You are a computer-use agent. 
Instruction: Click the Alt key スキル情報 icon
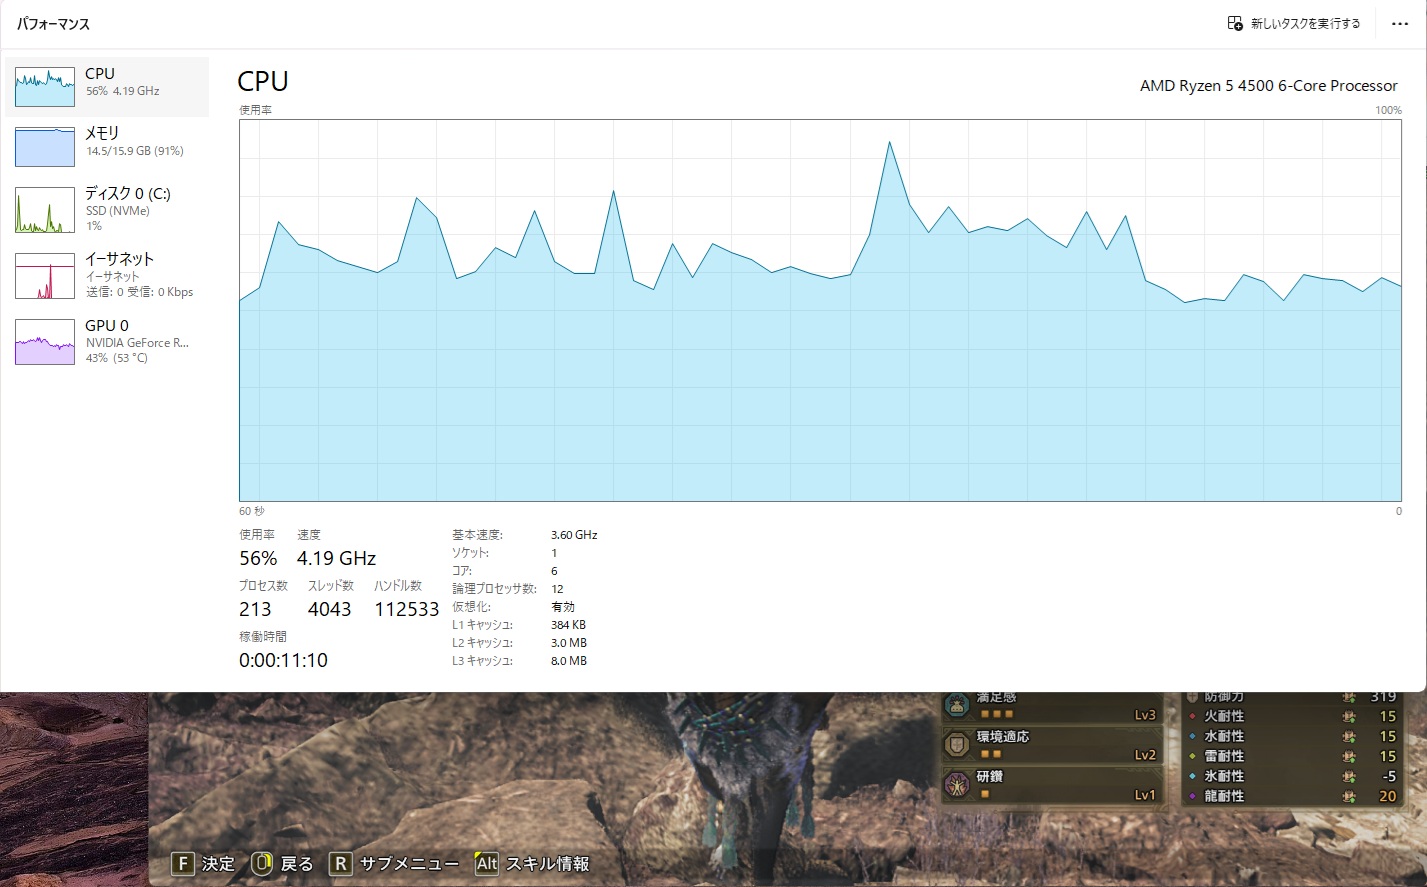487,864
